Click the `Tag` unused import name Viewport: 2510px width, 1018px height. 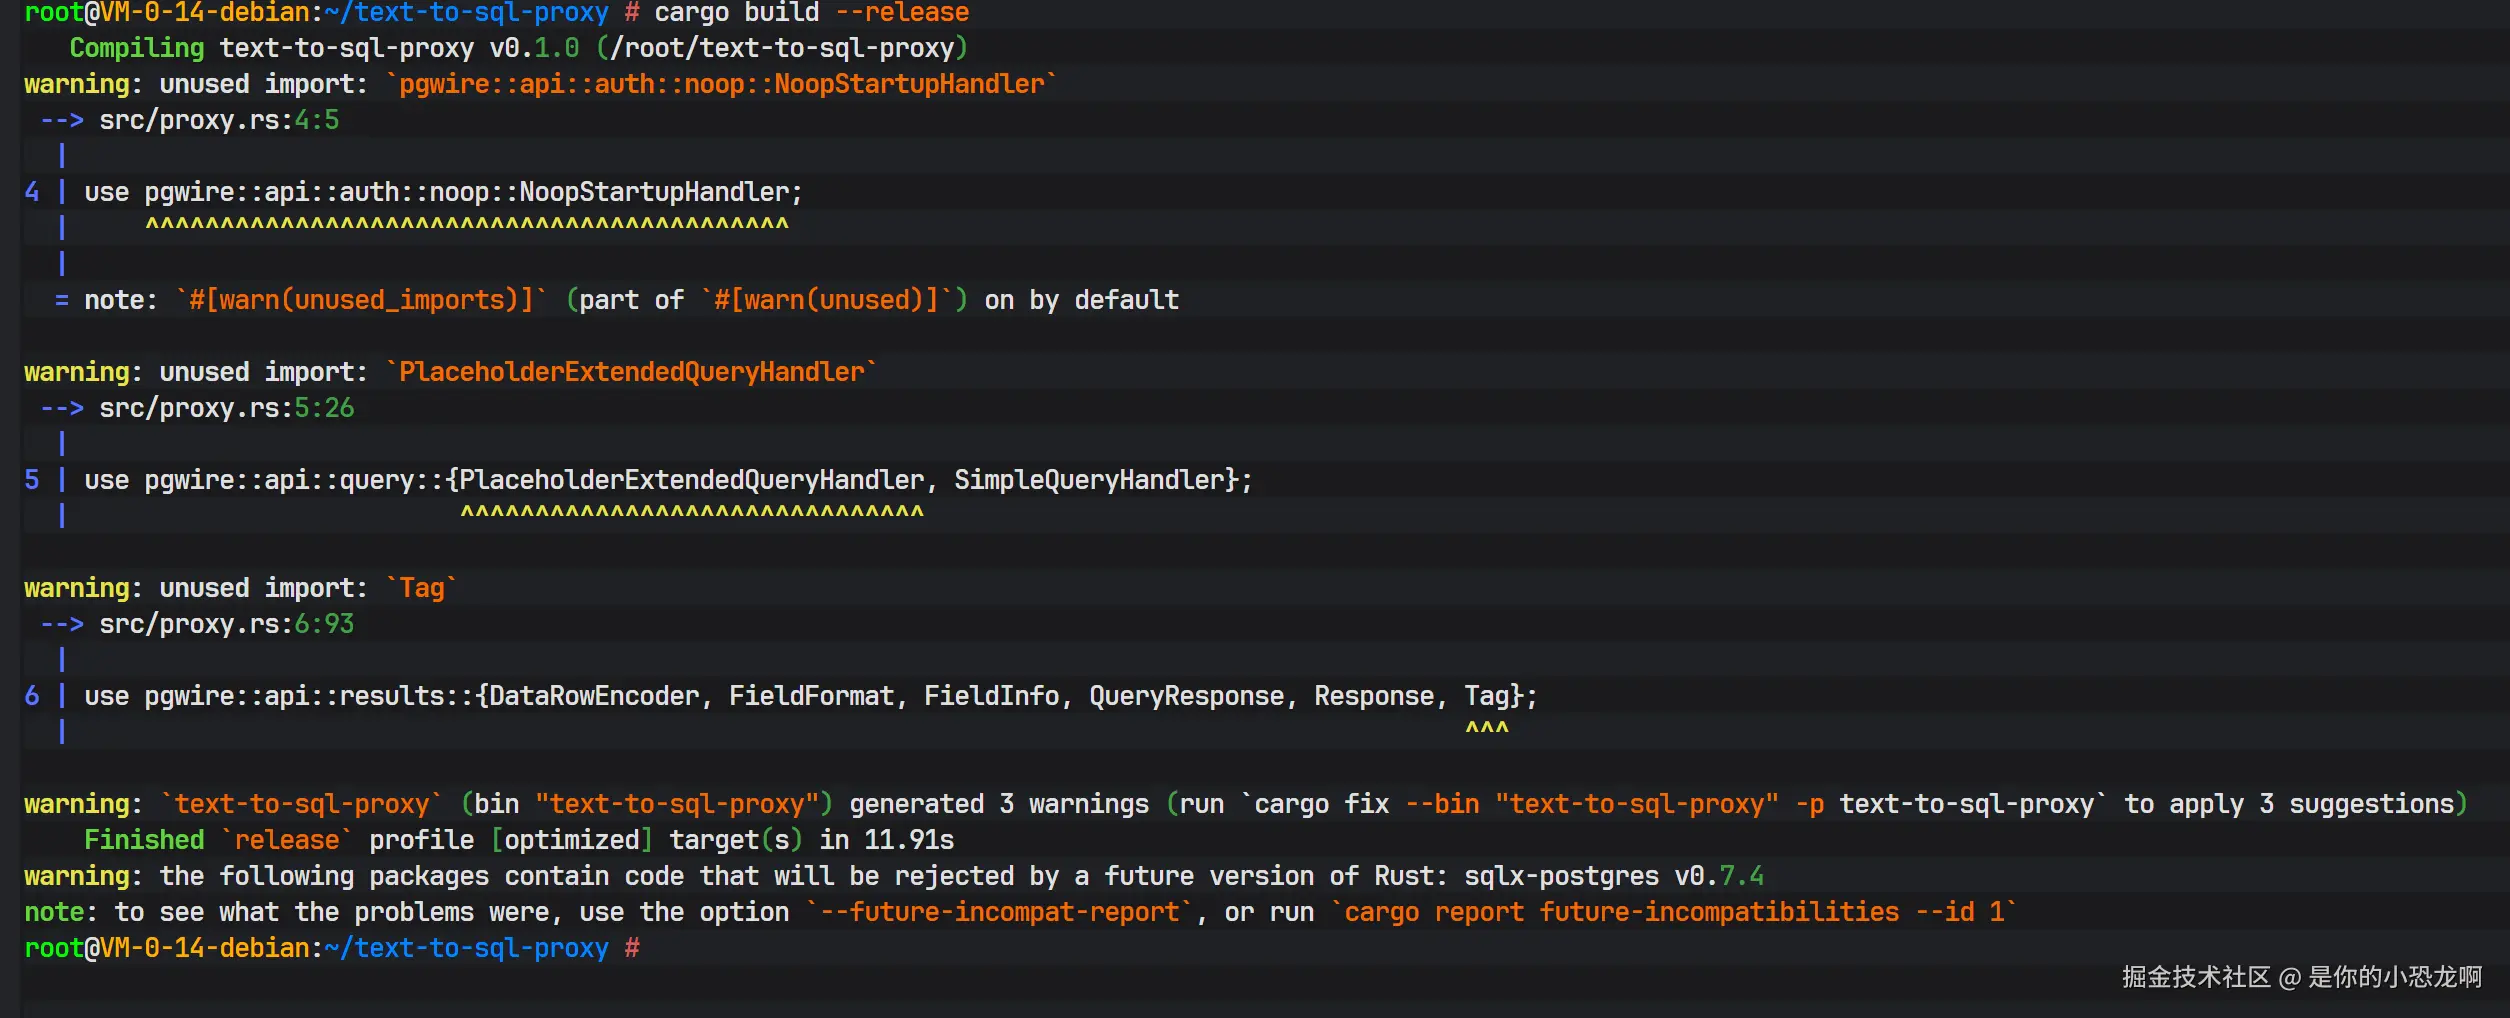coord(421,588)
